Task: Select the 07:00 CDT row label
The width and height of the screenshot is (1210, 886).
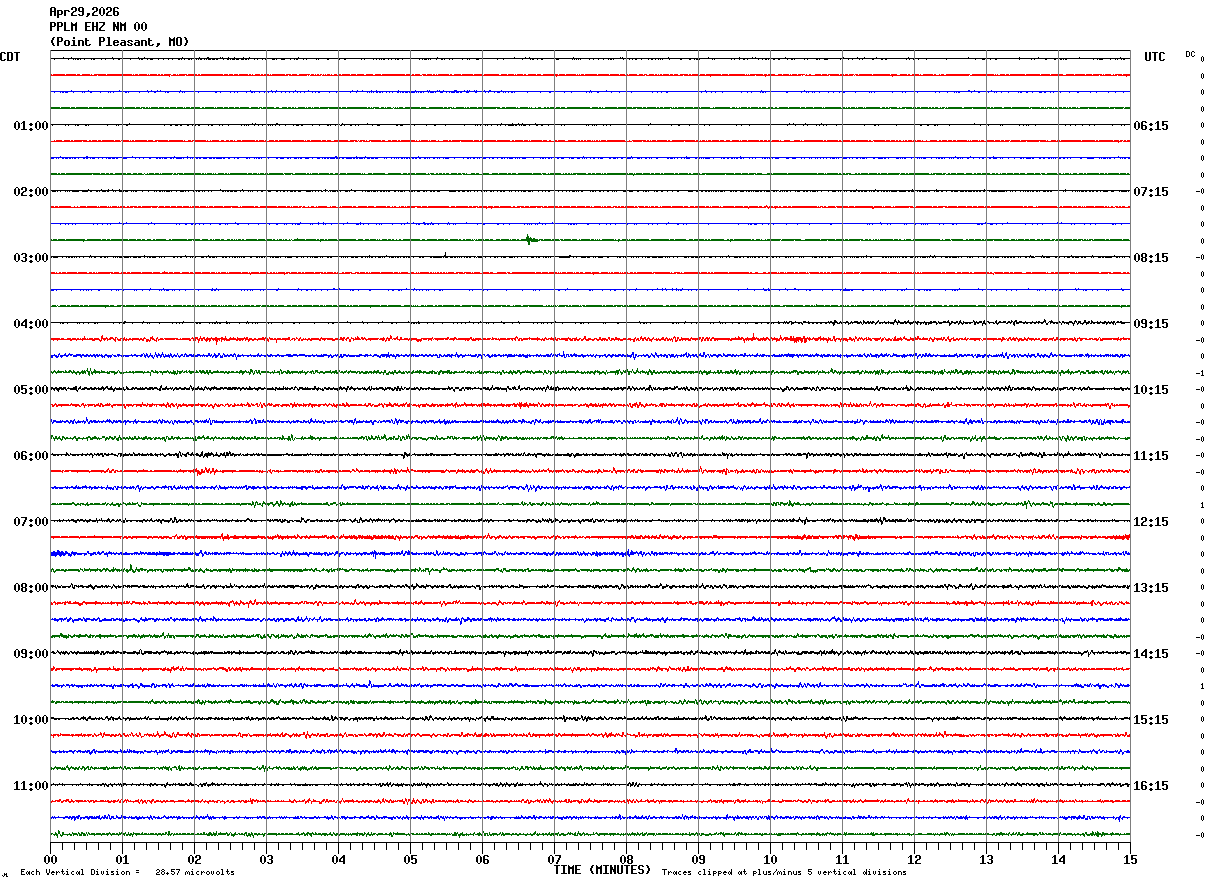Action: pos(31,522)
